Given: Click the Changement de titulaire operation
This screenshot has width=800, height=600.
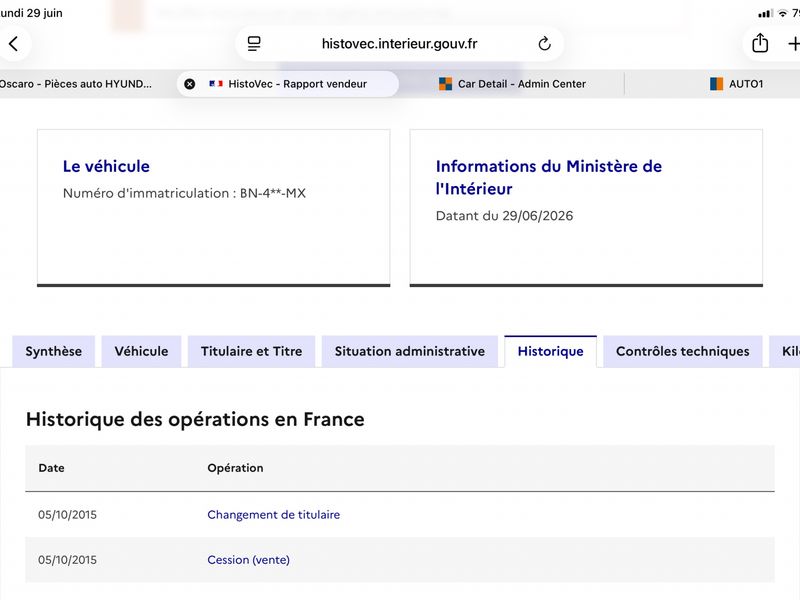Looking at the screenshot, I should [273, 515].
